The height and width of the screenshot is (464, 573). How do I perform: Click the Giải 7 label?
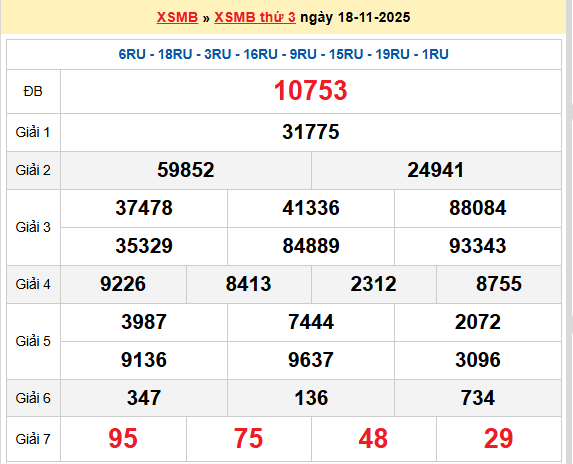(33, 439)
